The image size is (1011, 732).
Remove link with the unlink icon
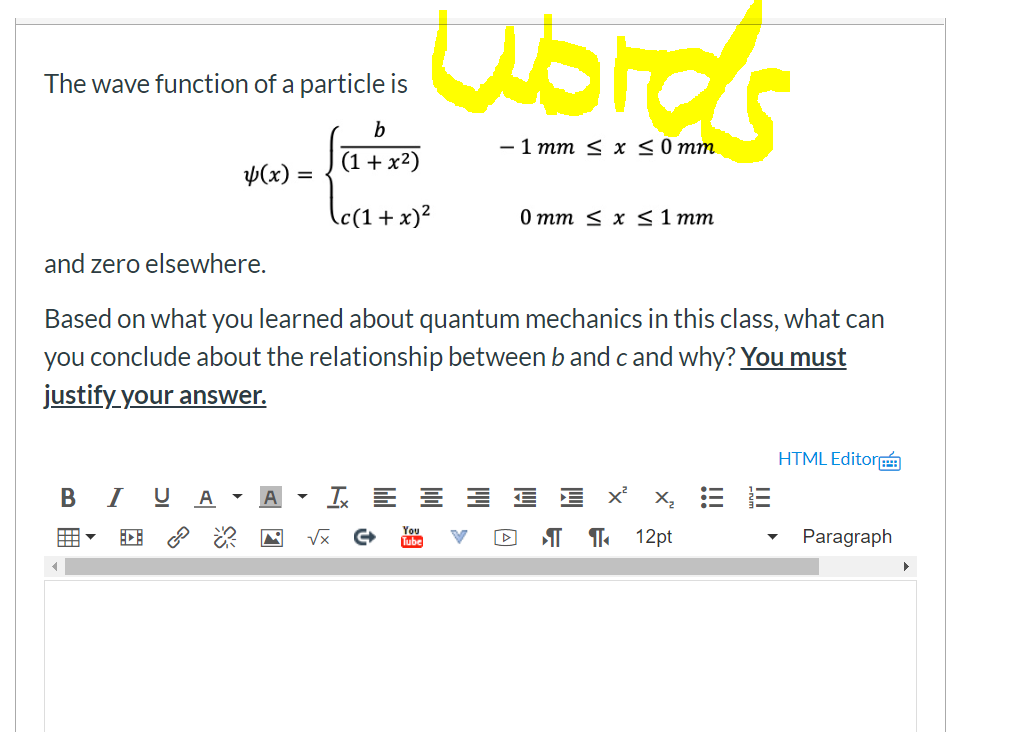(x=224, y=537)
